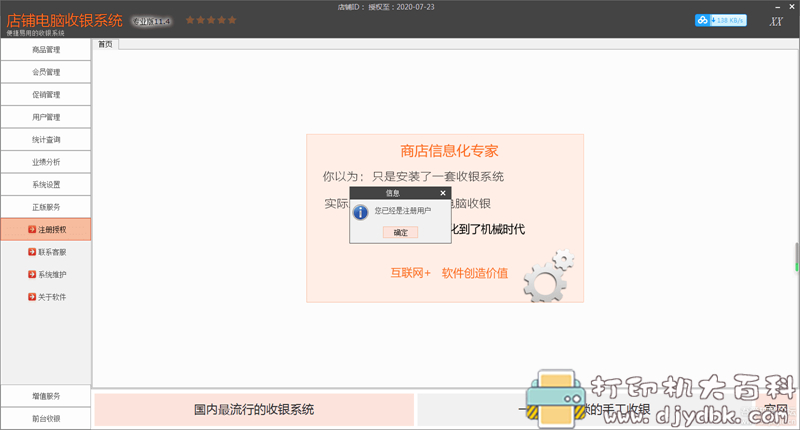Image resolution: width=800 pixels, height=430 pixels.
Task: Close the 信息 dialog with the X
Action: tap(443, 193)
